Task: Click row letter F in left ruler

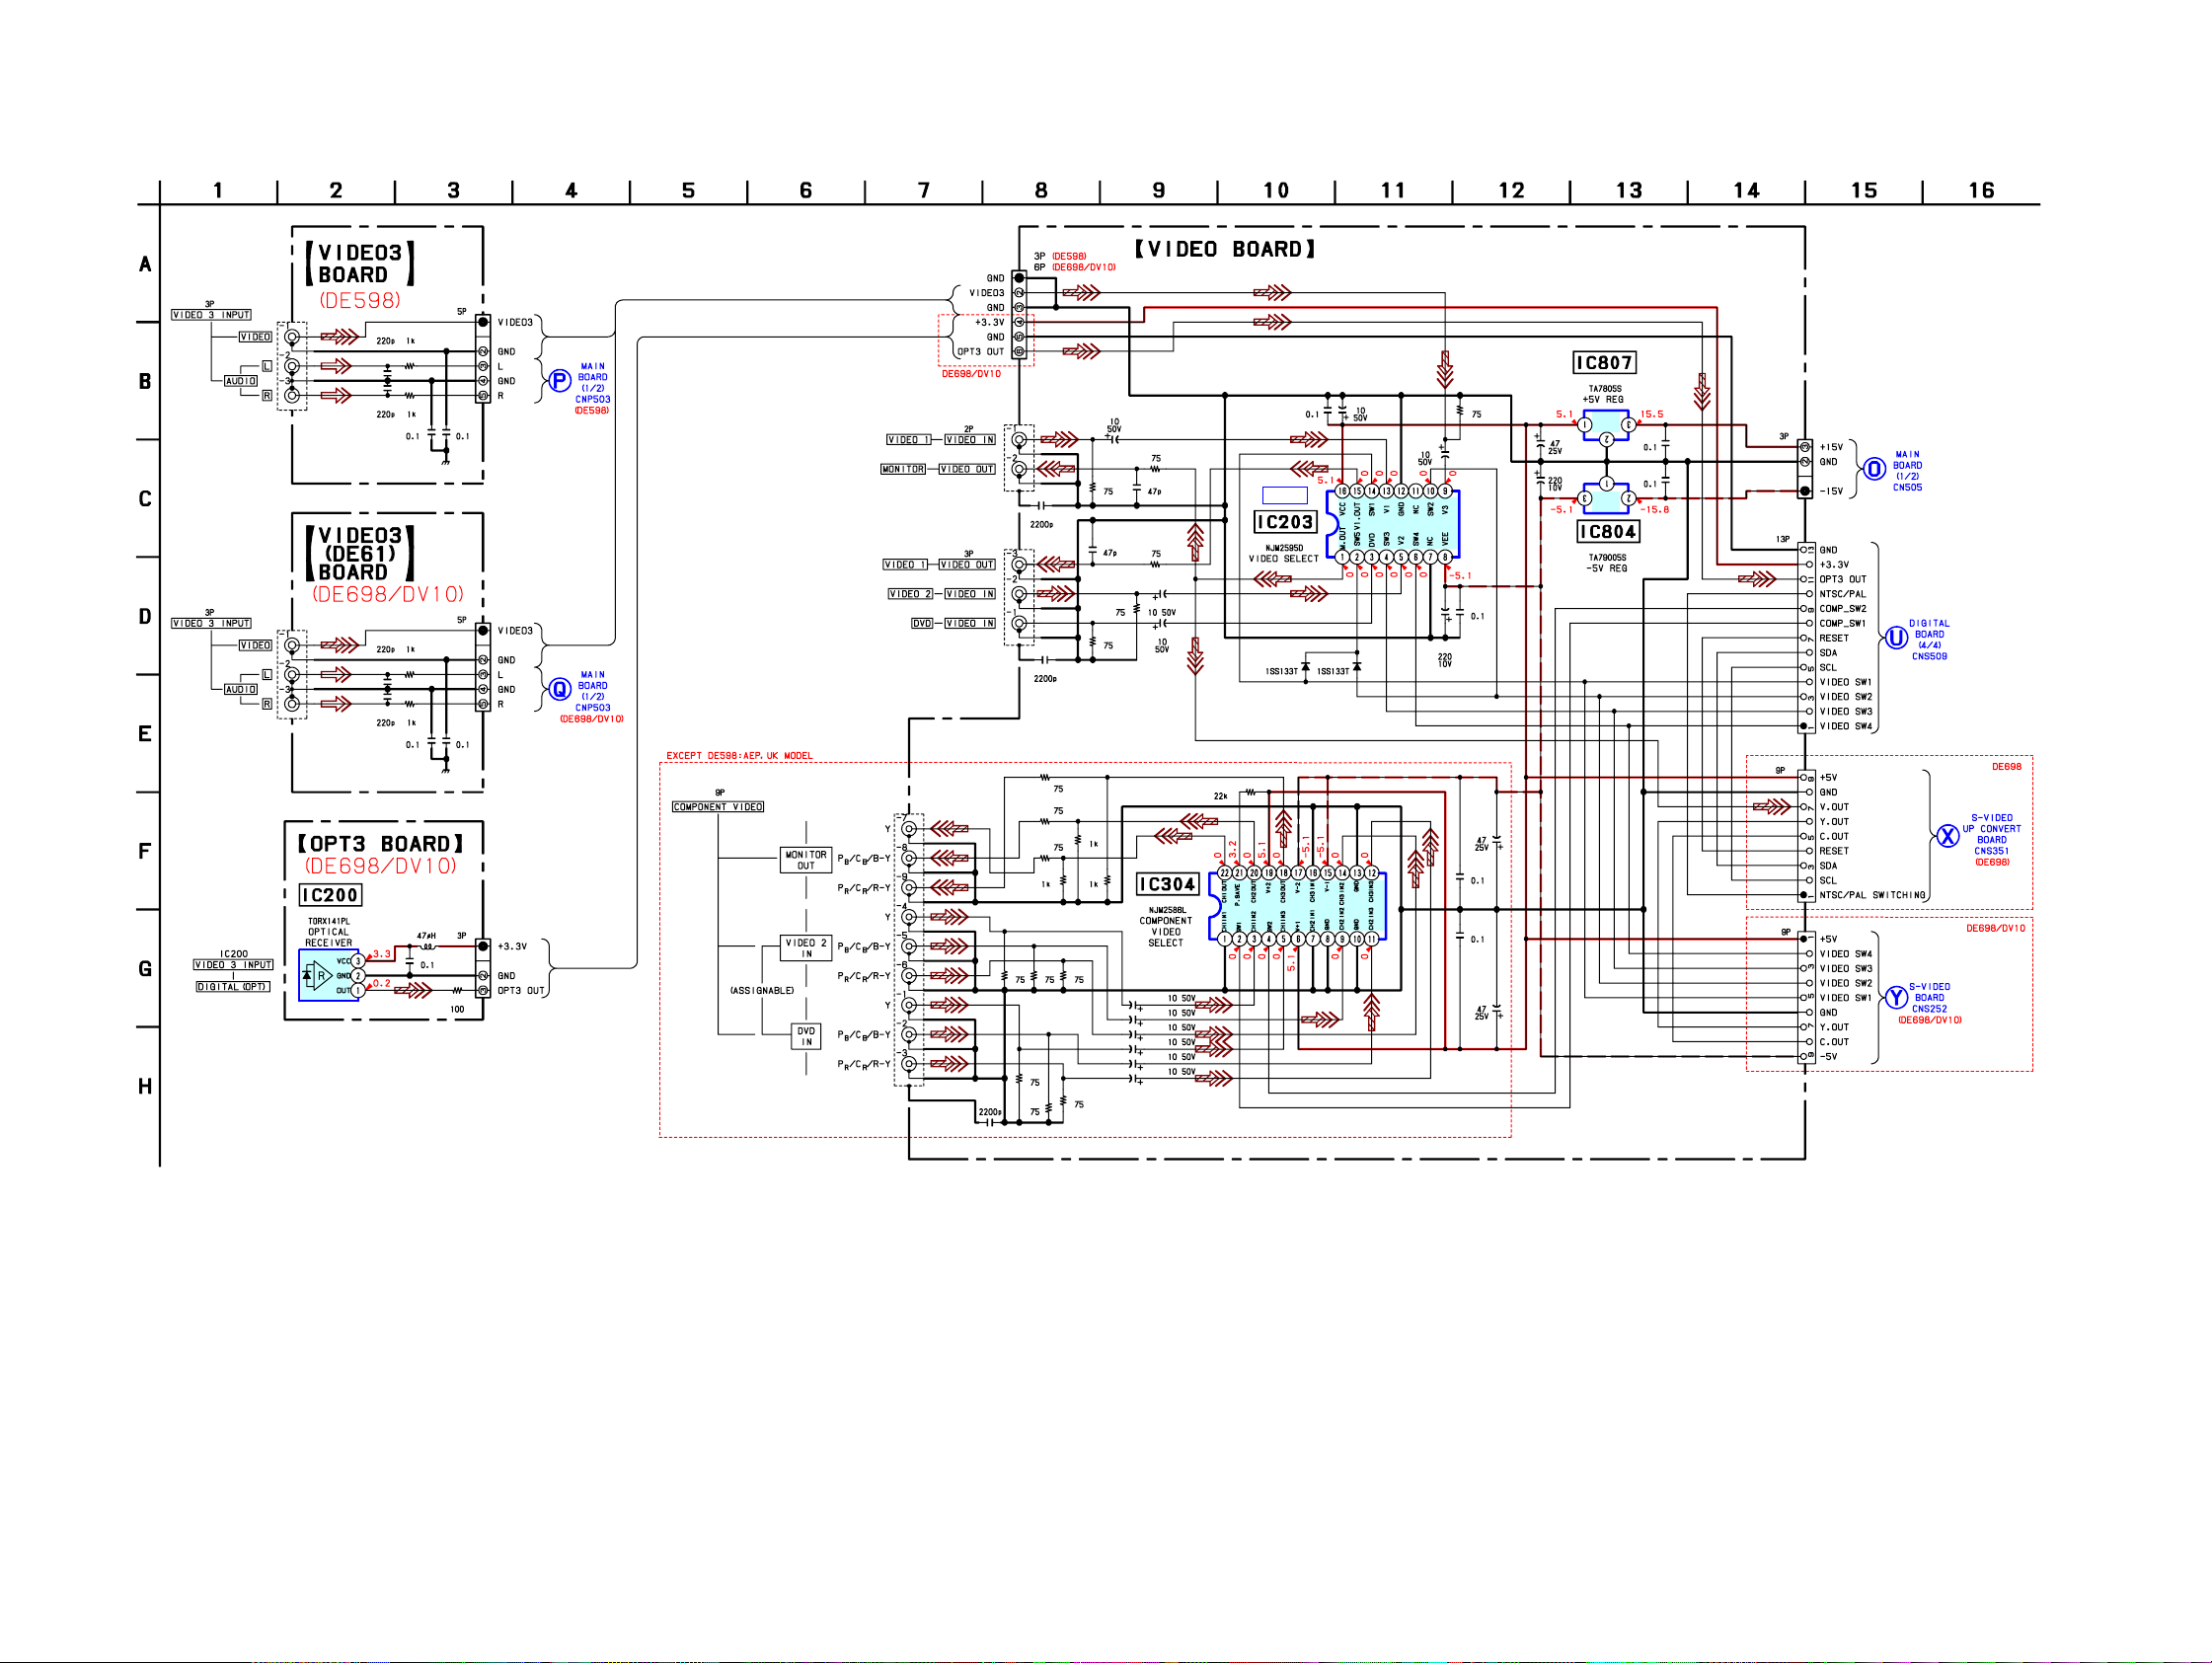Action: click(x=145, y=851)
